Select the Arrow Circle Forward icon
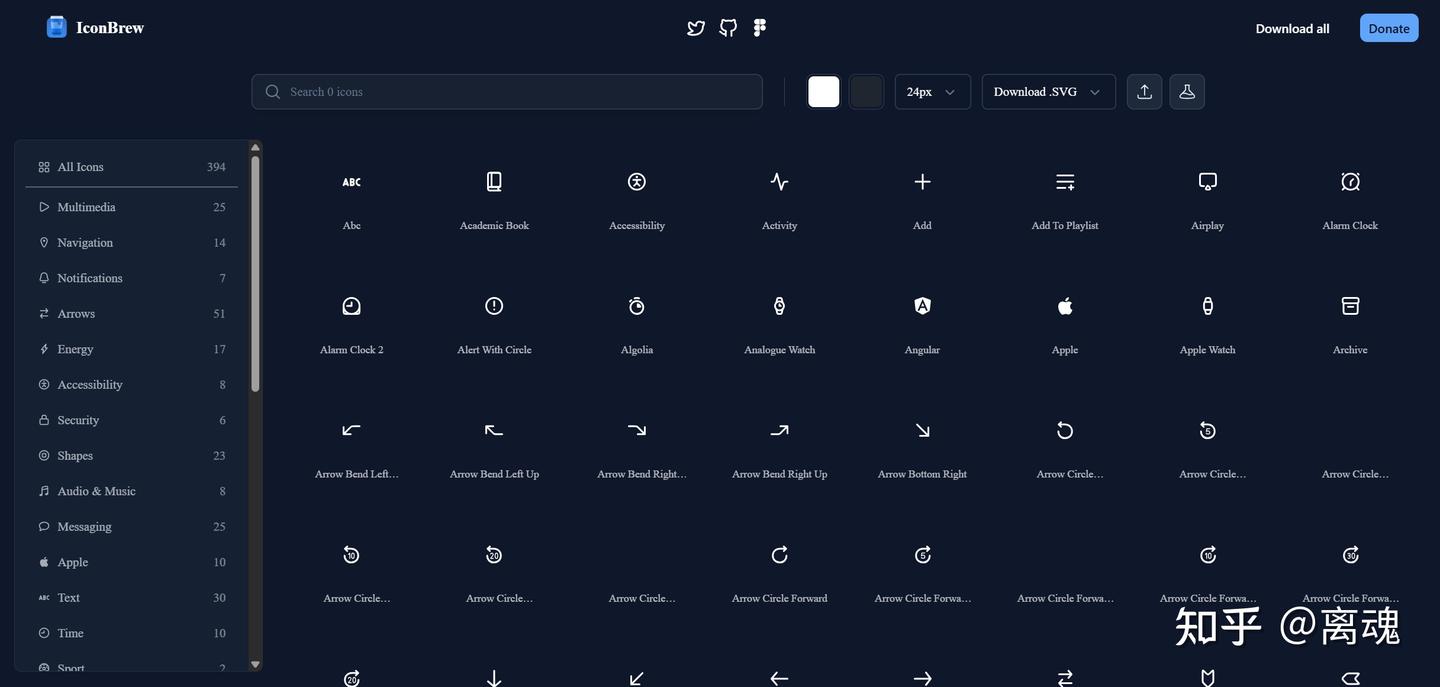 [780, 555]
